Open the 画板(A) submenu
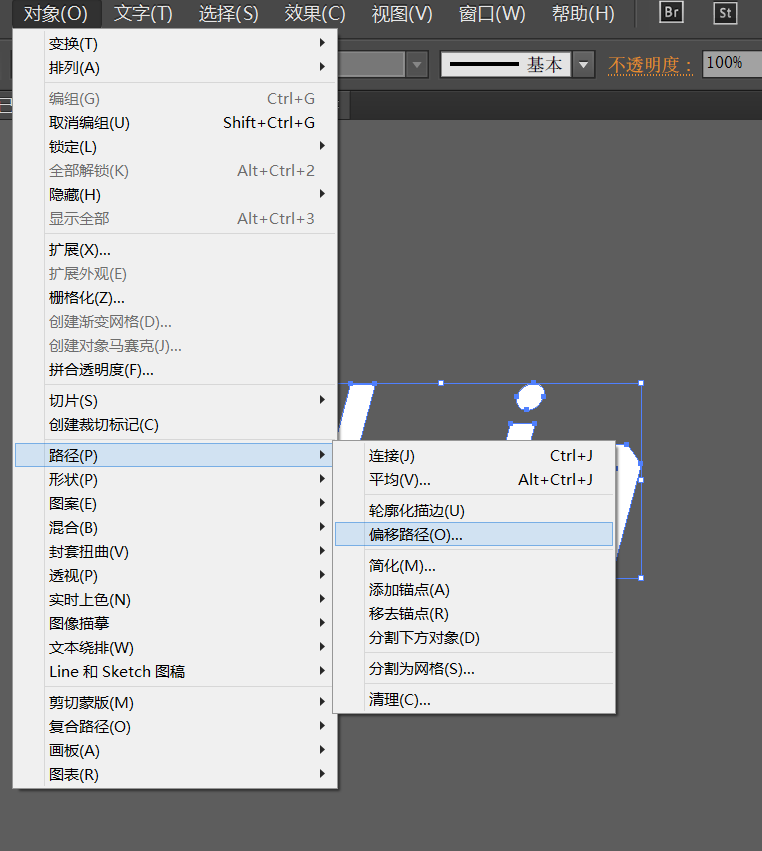Viewport: 762px width, 851px height. pos(176,751)
